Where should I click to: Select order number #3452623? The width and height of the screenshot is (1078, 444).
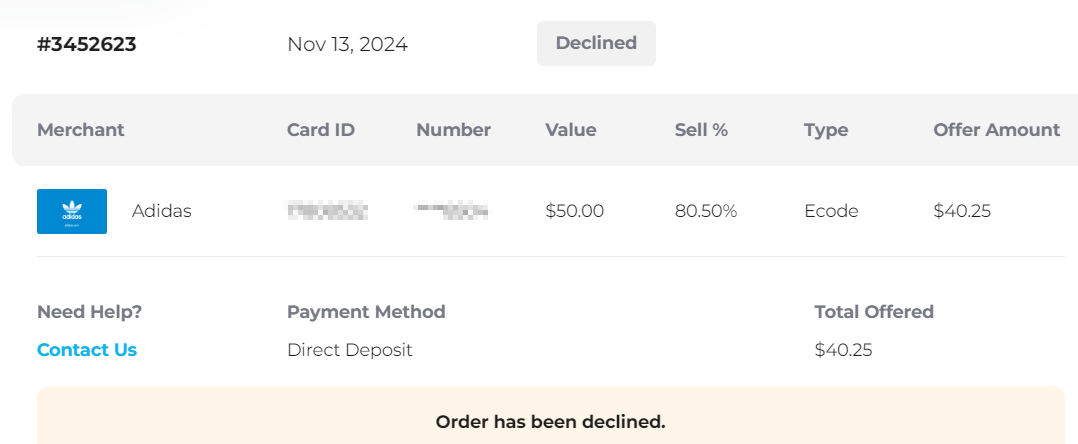87,45
